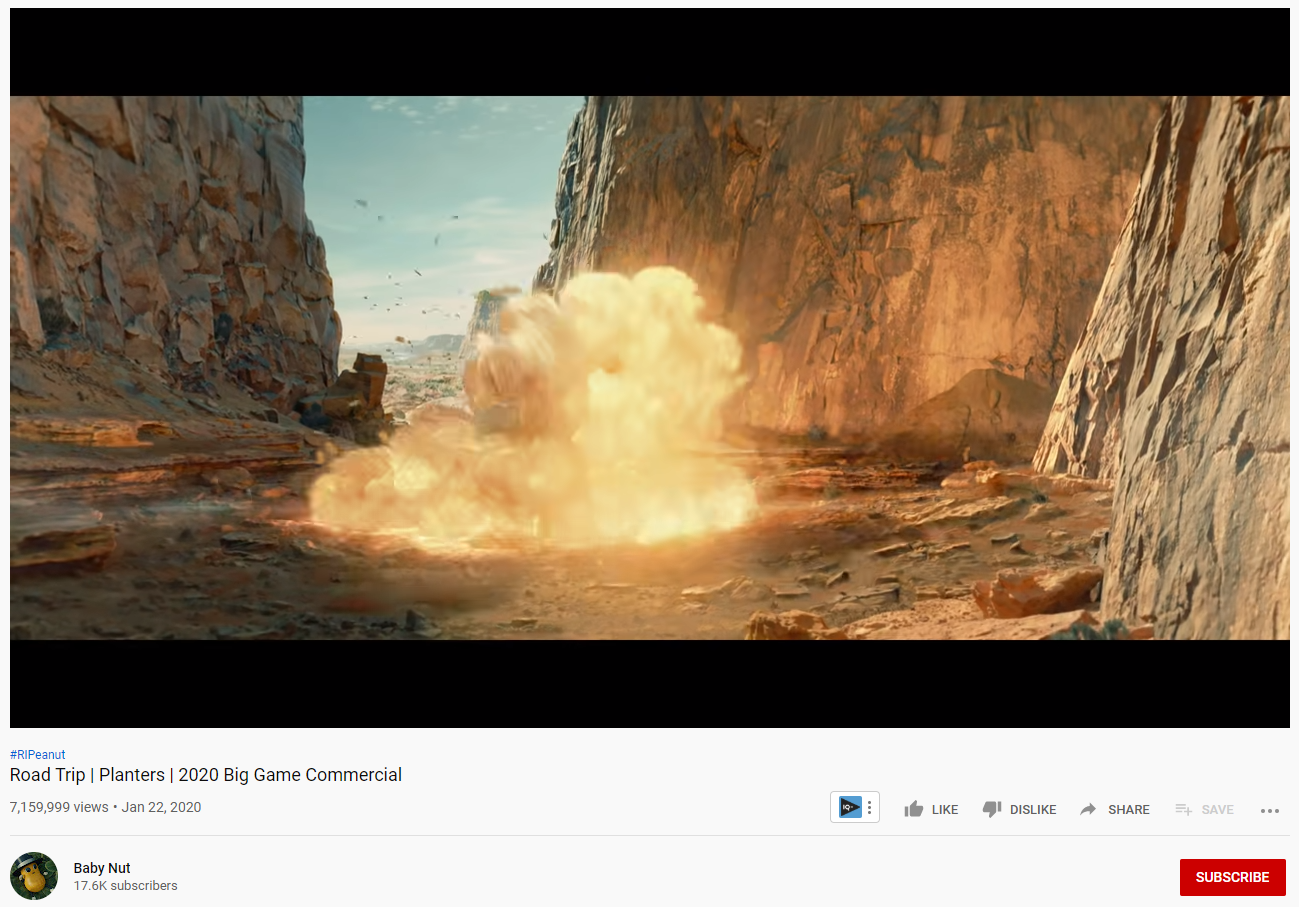Click the thumbs-down Dislike icon

pyautogui.click(x=992, y=809)
